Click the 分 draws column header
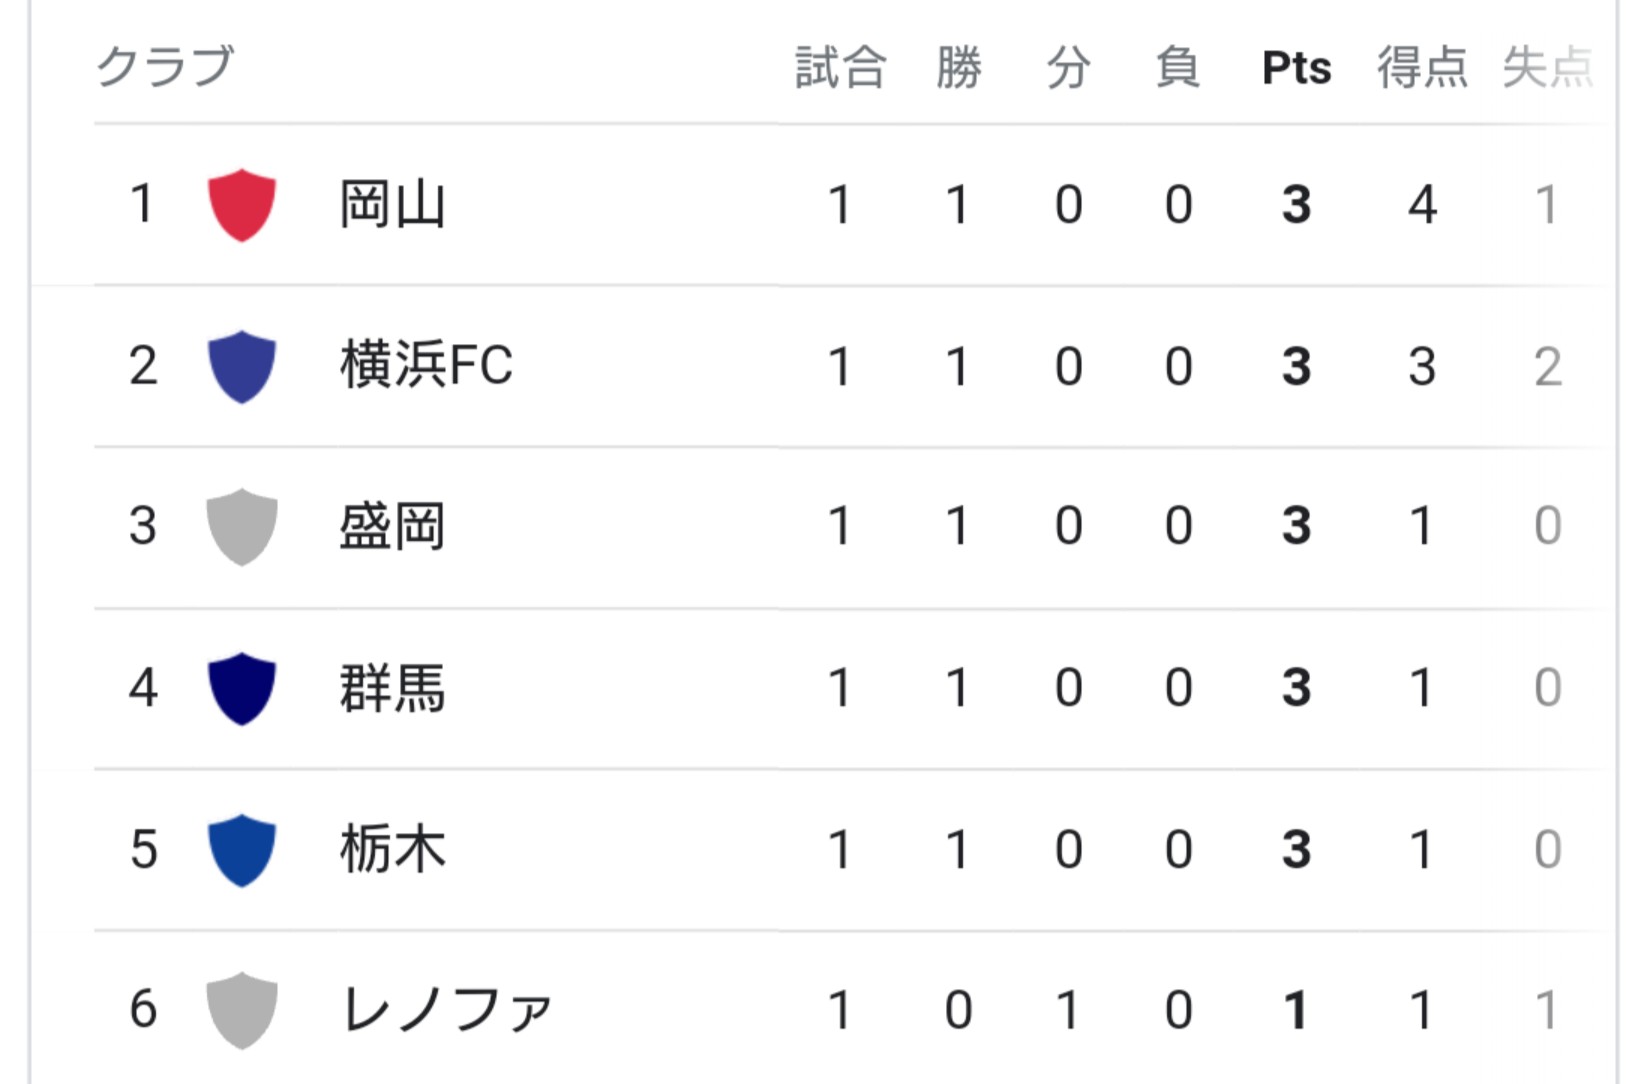Viewport: 1644px width, 1084px height. 1068,68
